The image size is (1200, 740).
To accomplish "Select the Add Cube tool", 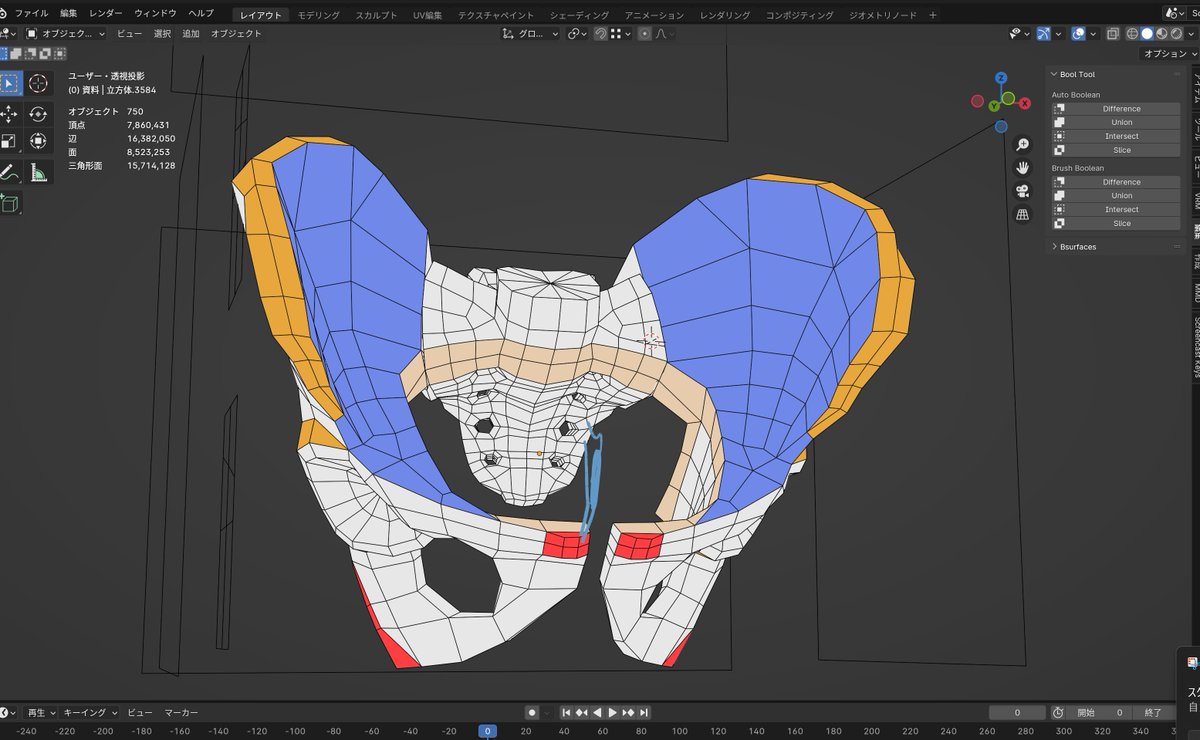I will click(10, 203).
